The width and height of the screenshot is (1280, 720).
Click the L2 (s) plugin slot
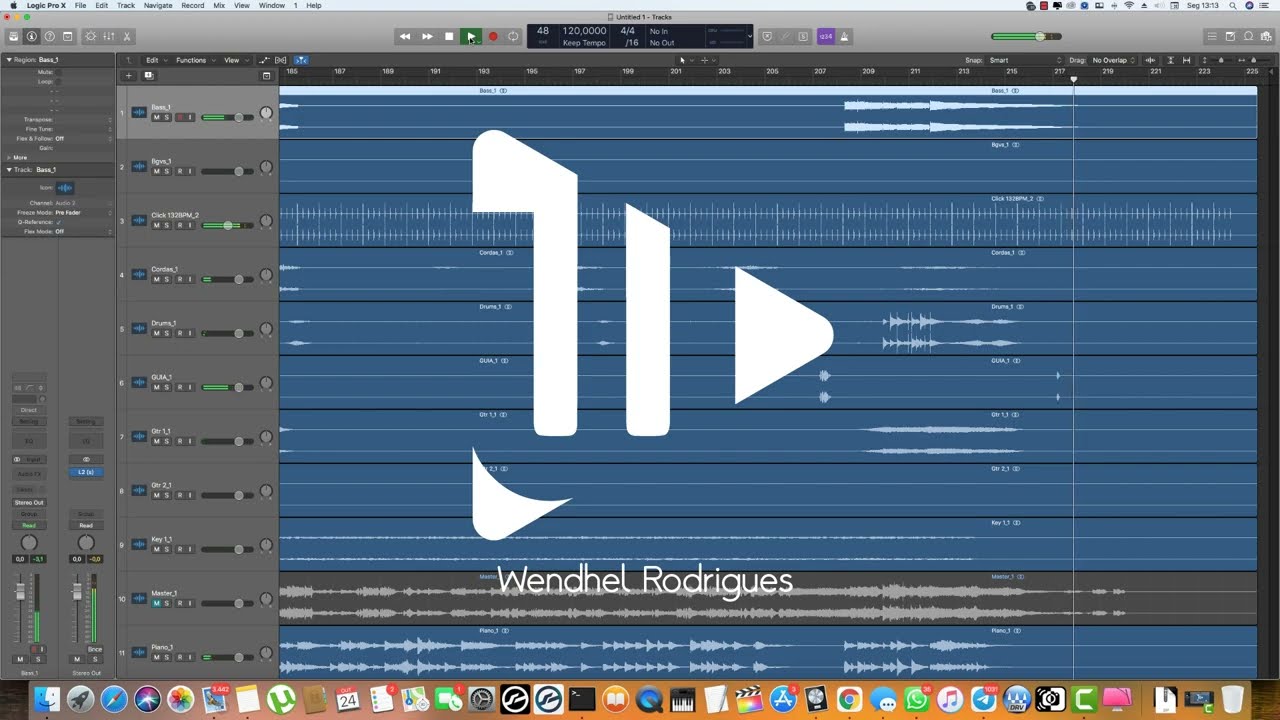click(x=86, y=472)
